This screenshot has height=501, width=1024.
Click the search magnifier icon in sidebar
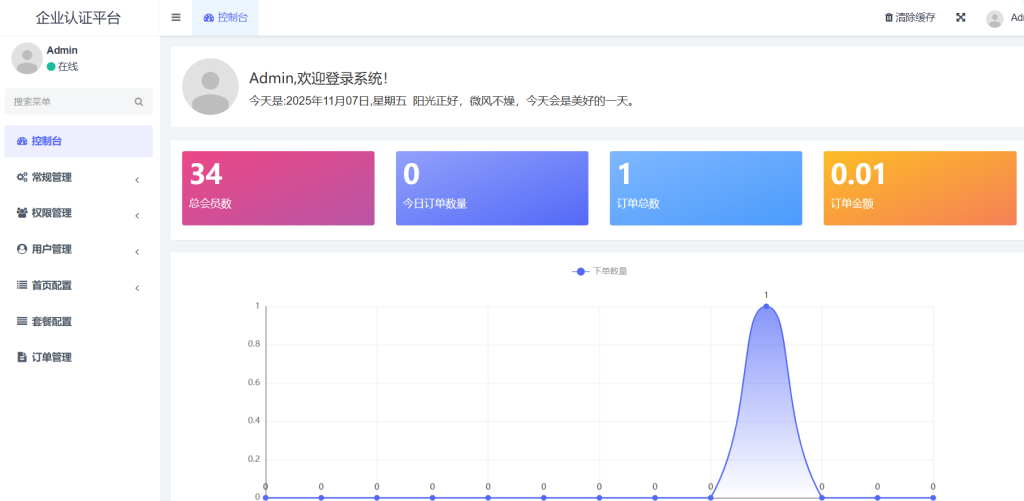point(139,101)
